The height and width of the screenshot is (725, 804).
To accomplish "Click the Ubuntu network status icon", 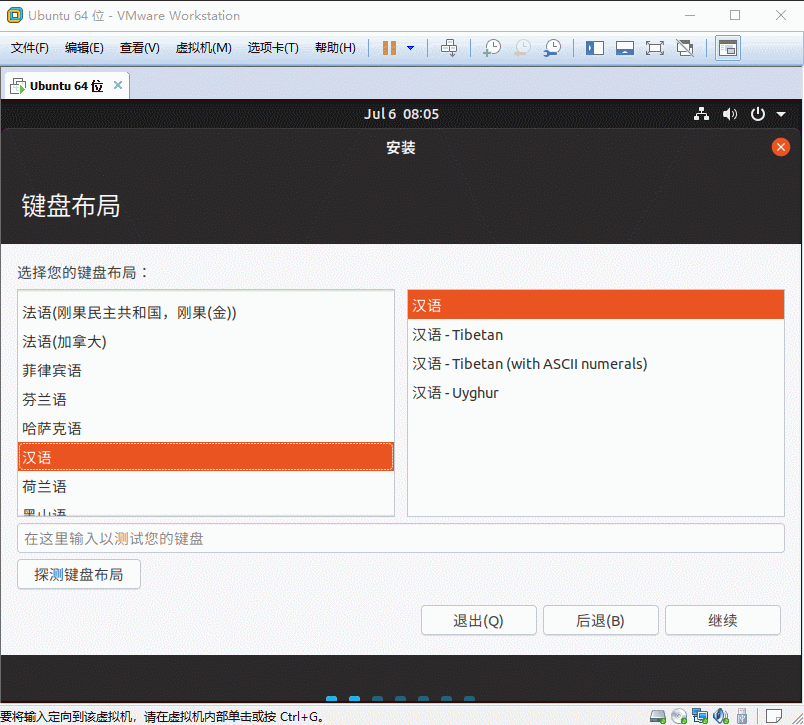I will (x=701, y=115).
